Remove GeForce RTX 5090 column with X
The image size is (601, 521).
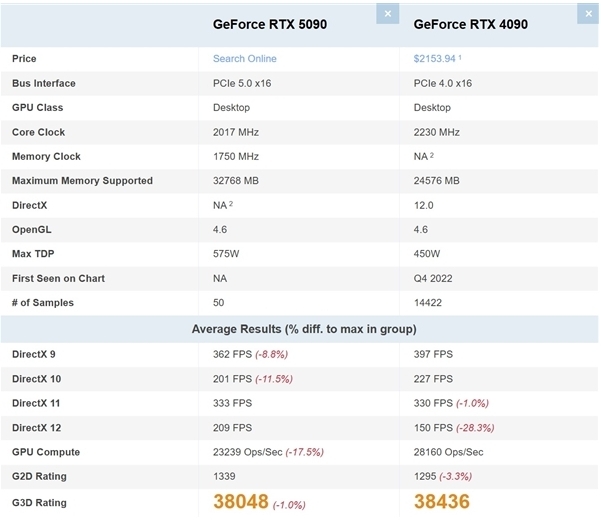click(x=388, y=14)
